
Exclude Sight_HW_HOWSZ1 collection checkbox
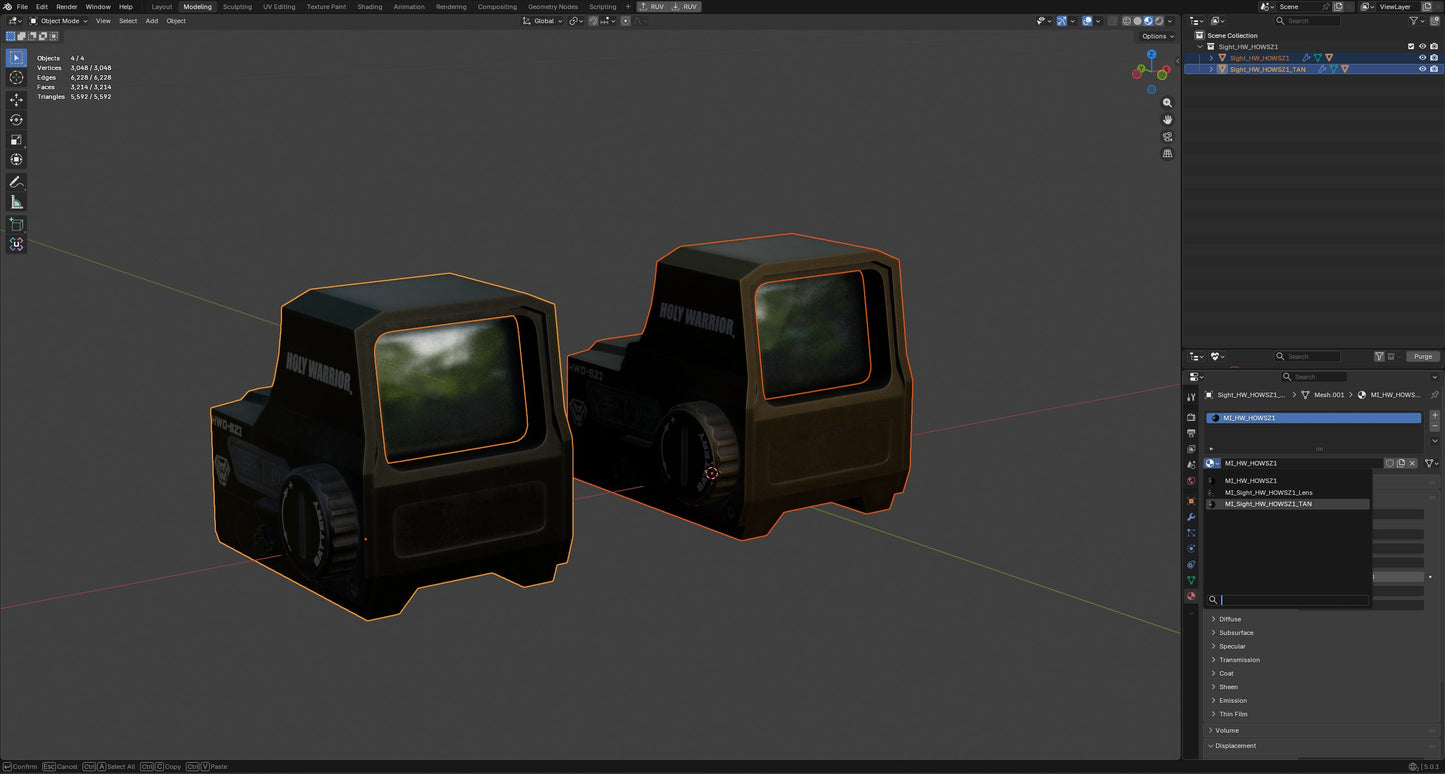(x=1411, y=46)
